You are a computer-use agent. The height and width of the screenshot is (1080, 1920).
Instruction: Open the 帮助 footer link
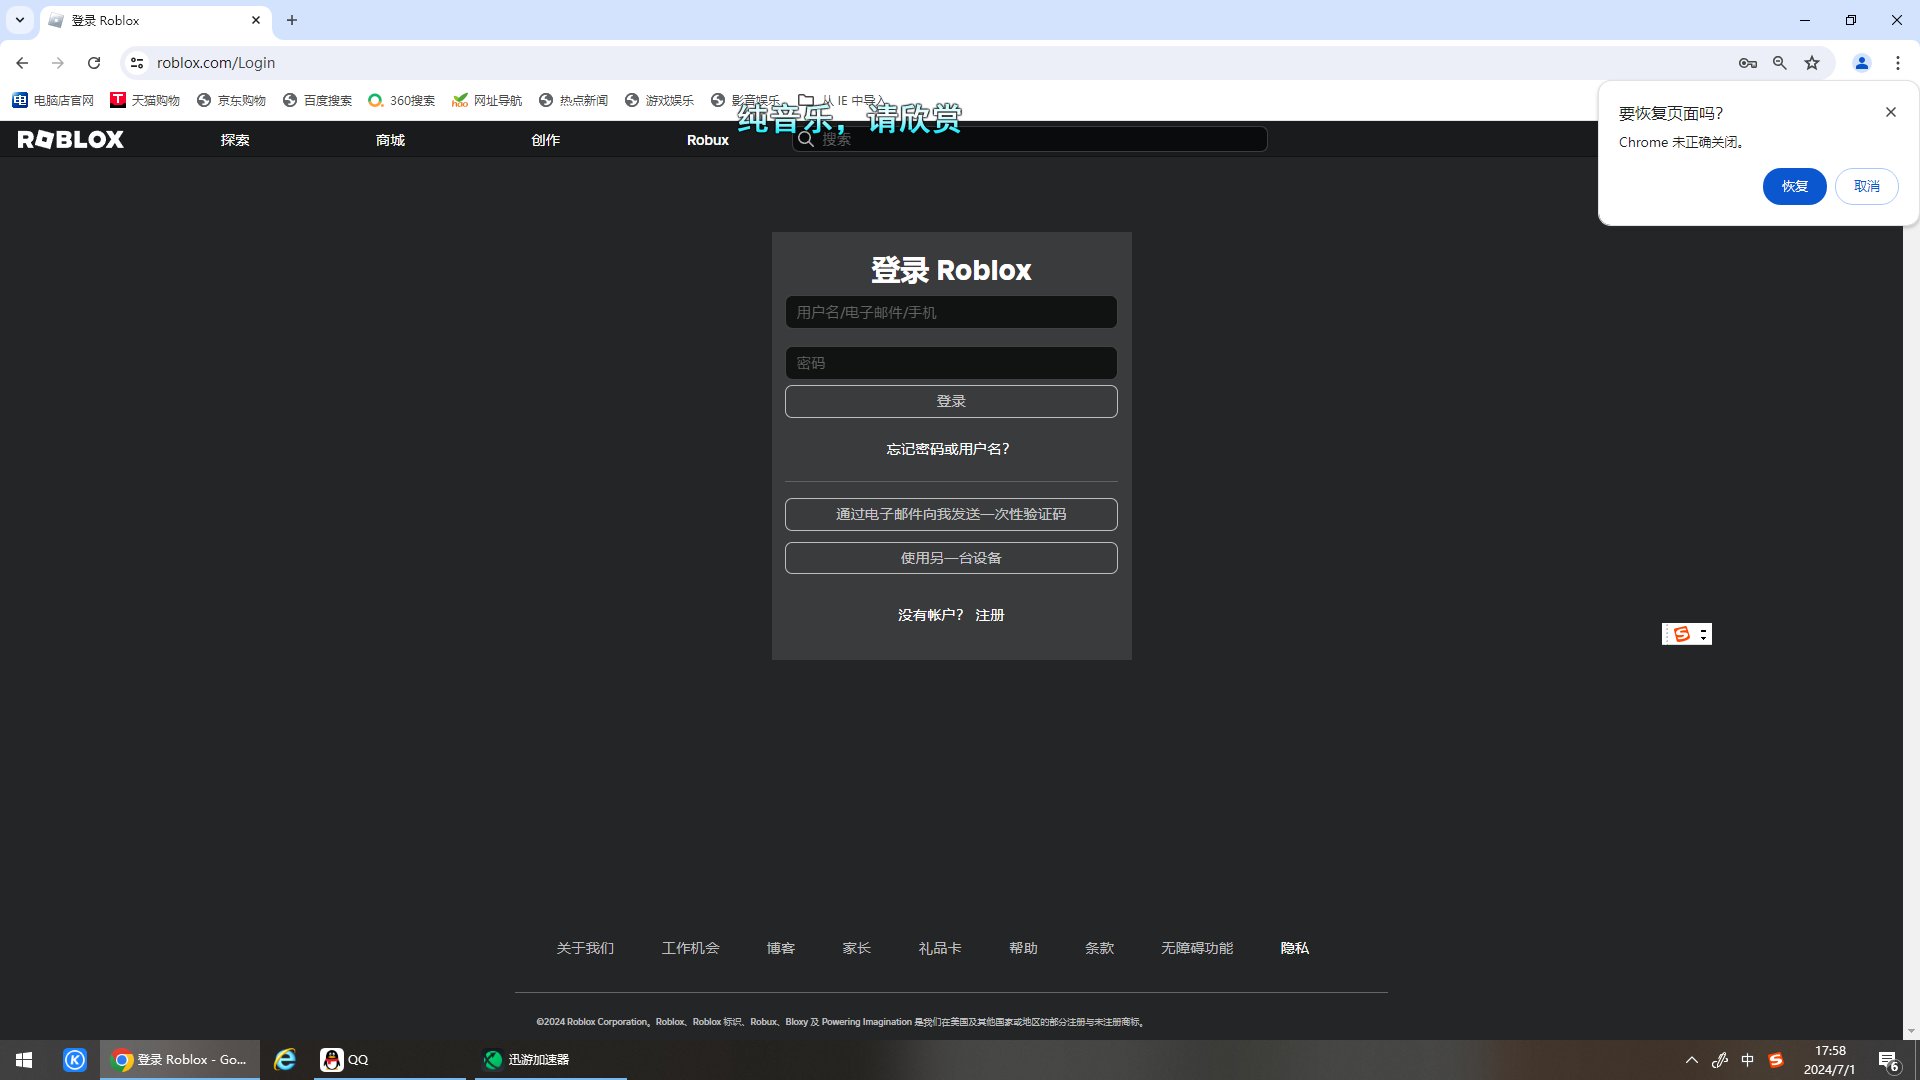tap(1024, 948)
